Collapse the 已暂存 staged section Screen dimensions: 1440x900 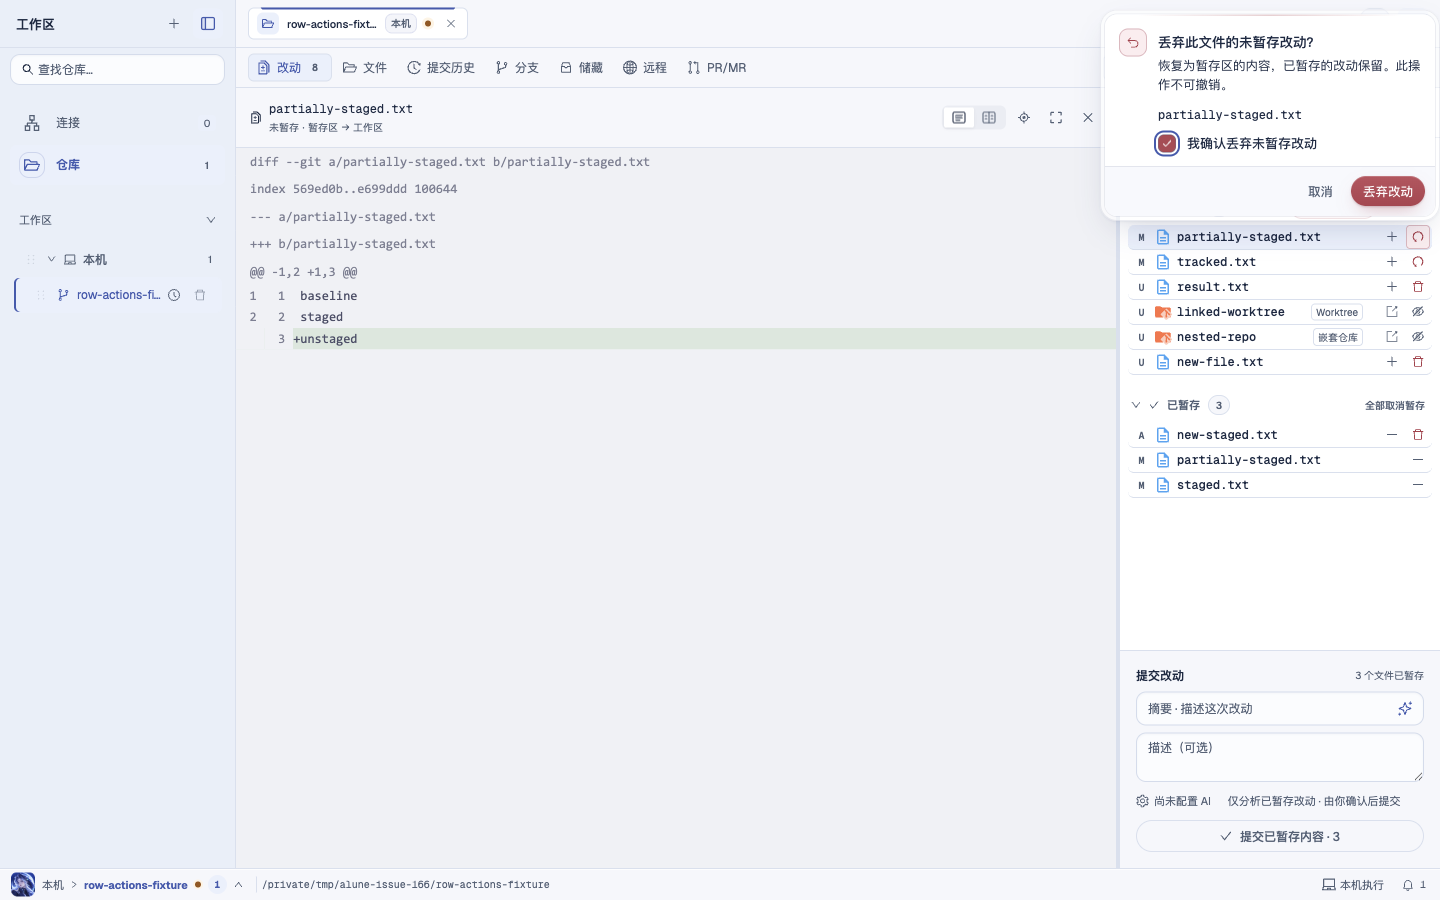point(1136,405)
